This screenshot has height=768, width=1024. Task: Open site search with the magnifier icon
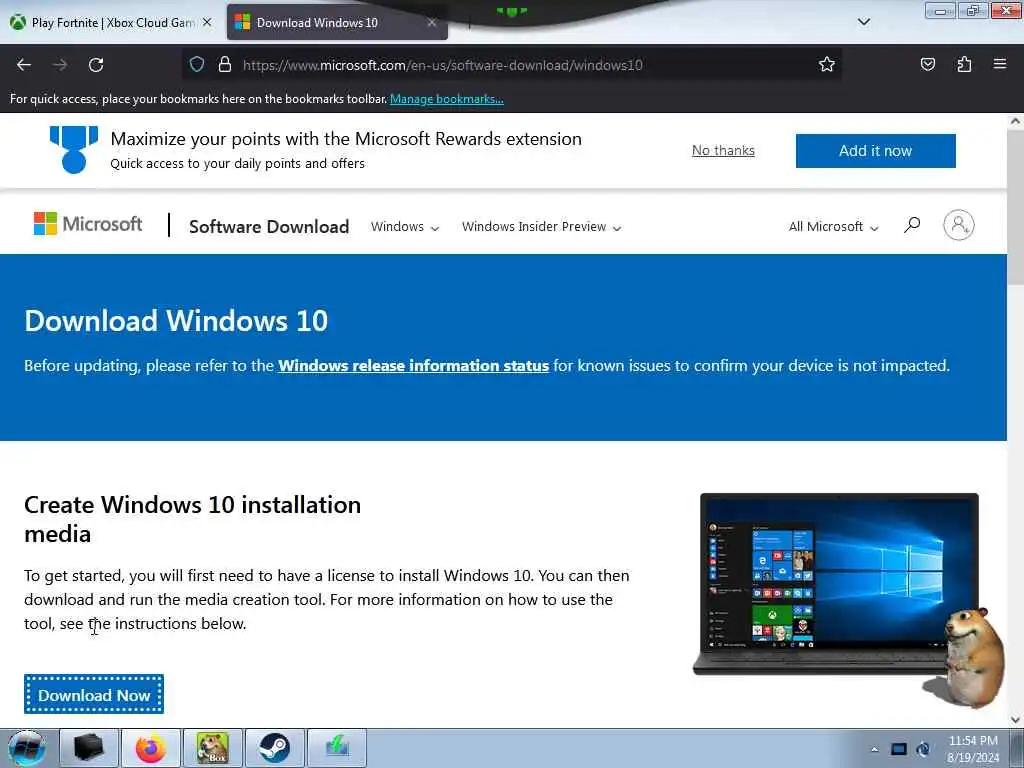pyautogui.click(x=912, y=225)
